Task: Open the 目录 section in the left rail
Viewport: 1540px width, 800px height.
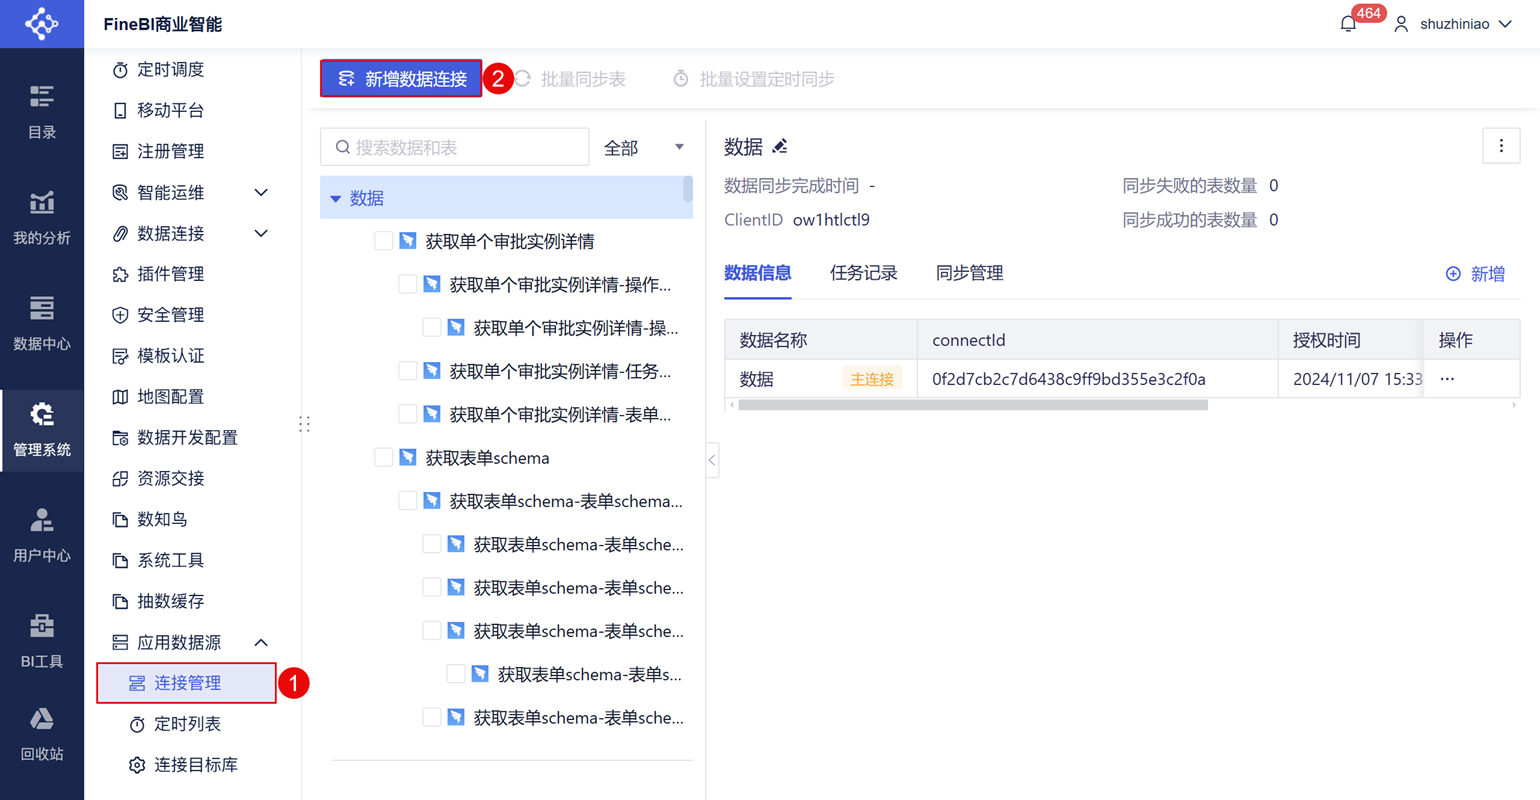Action: [42, 112]
